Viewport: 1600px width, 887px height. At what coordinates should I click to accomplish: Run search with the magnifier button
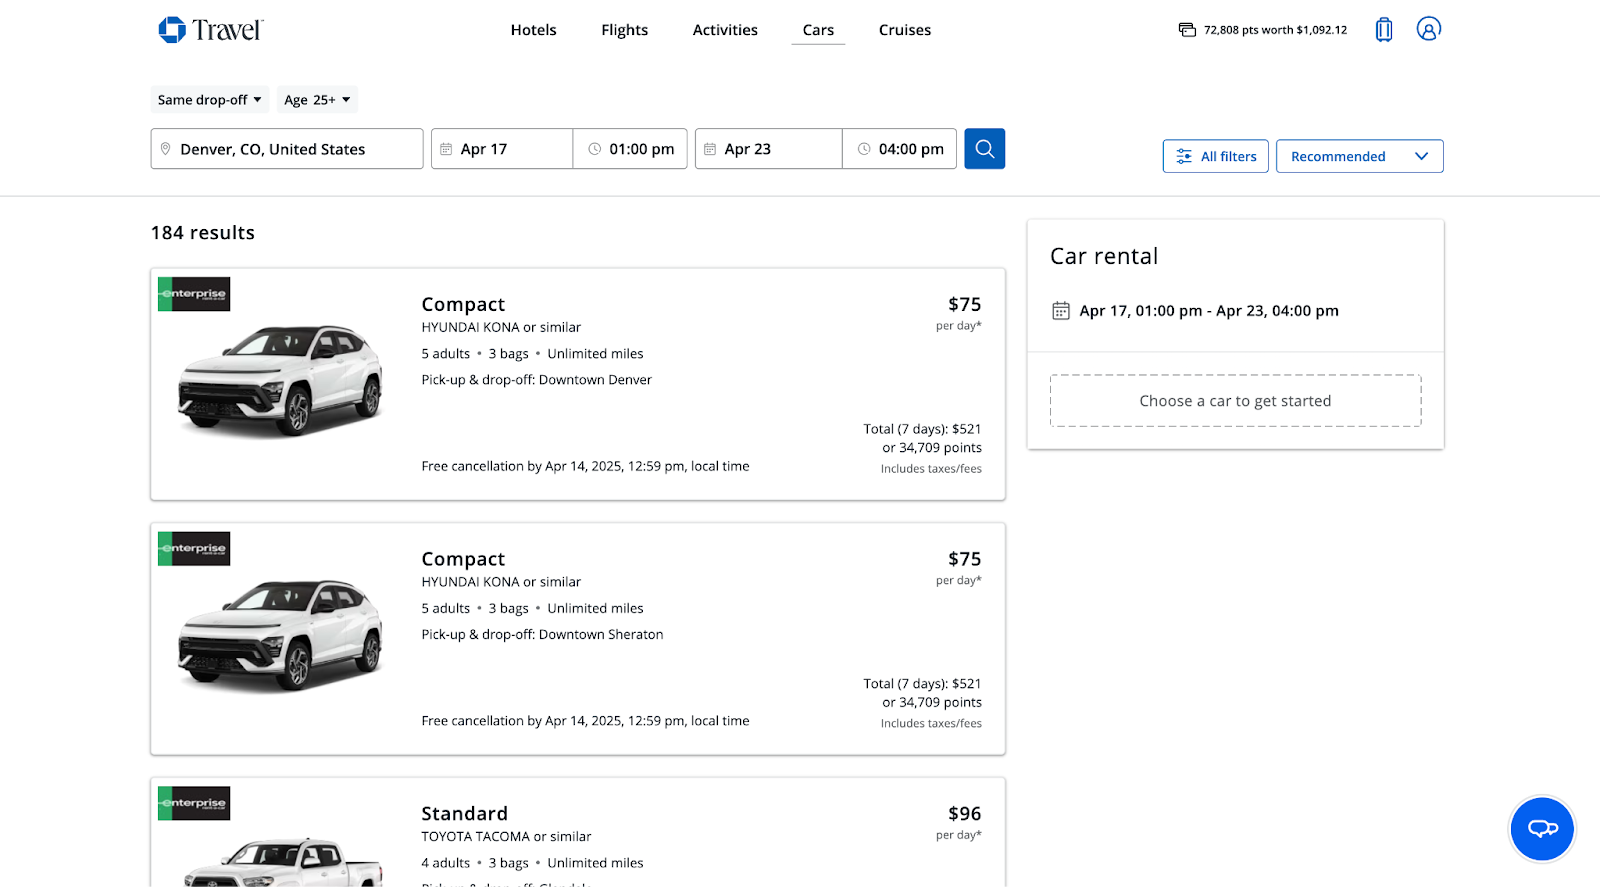pos(985,149)
